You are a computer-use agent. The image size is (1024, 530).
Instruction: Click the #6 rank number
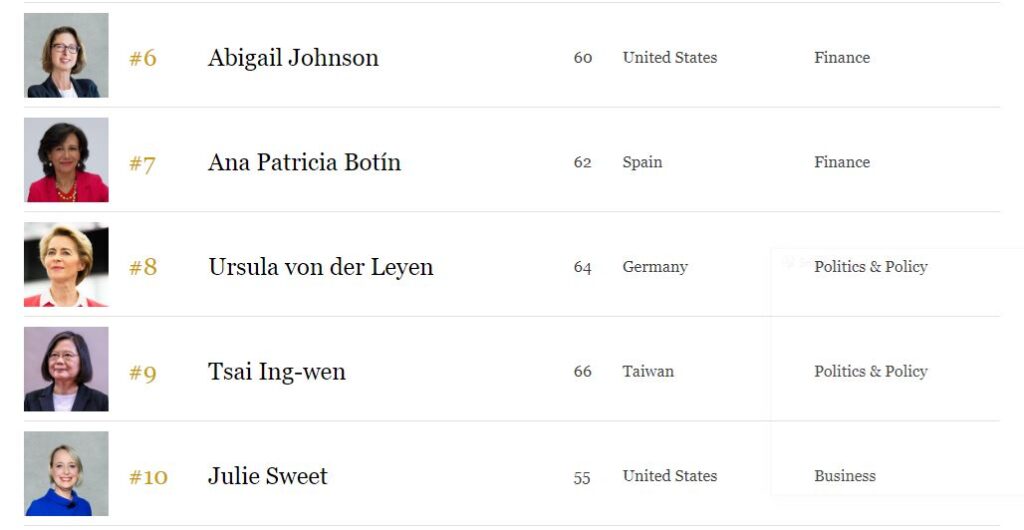[x=143, y=58]
